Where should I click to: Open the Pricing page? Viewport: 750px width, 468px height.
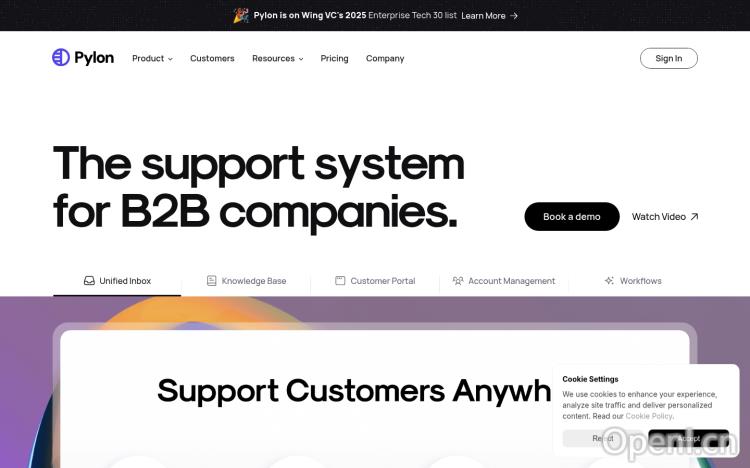click(334, 58)
